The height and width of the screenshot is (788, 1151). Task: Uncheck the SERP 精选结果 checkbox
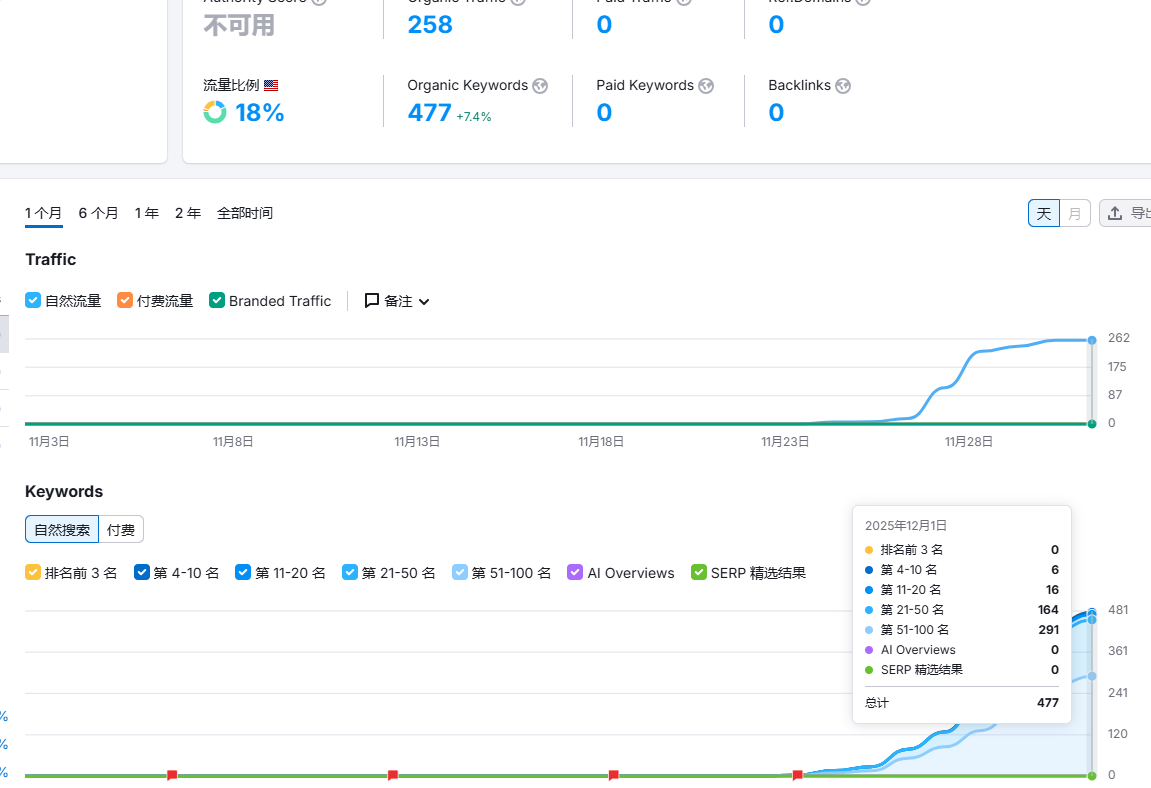pyautogui.click(x=697, y=572)
